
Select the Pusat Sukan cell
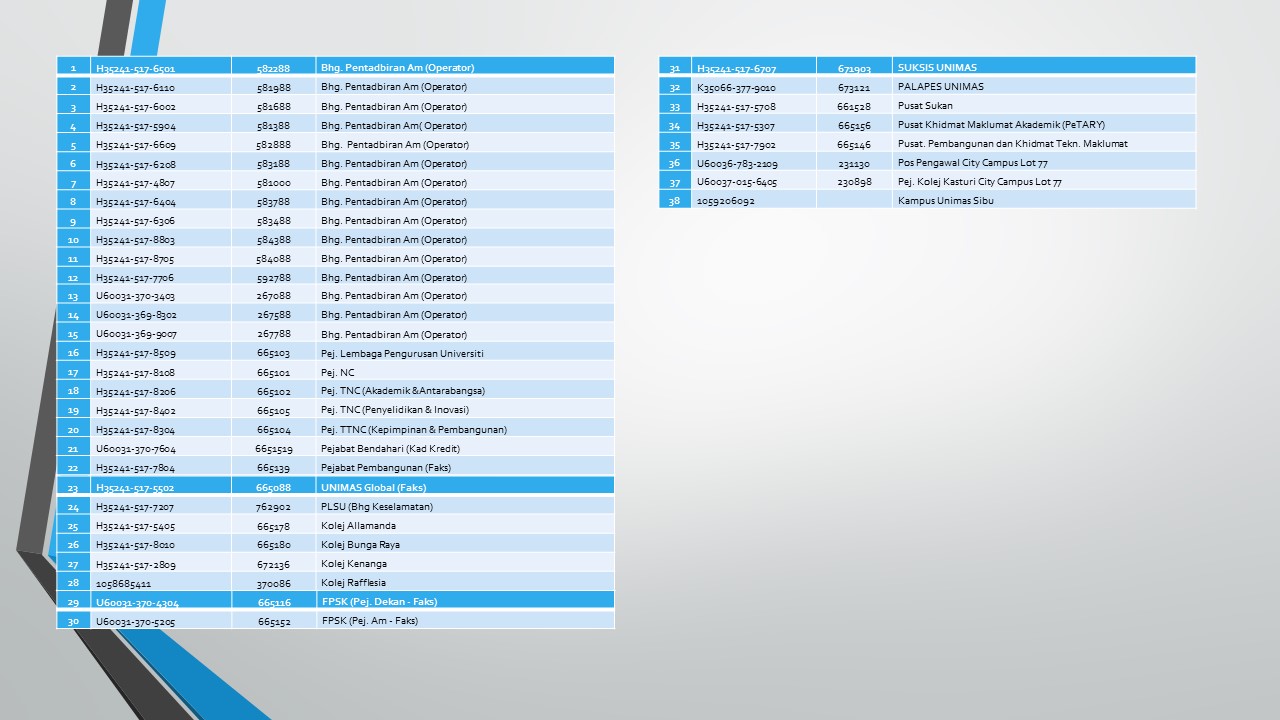925,106
